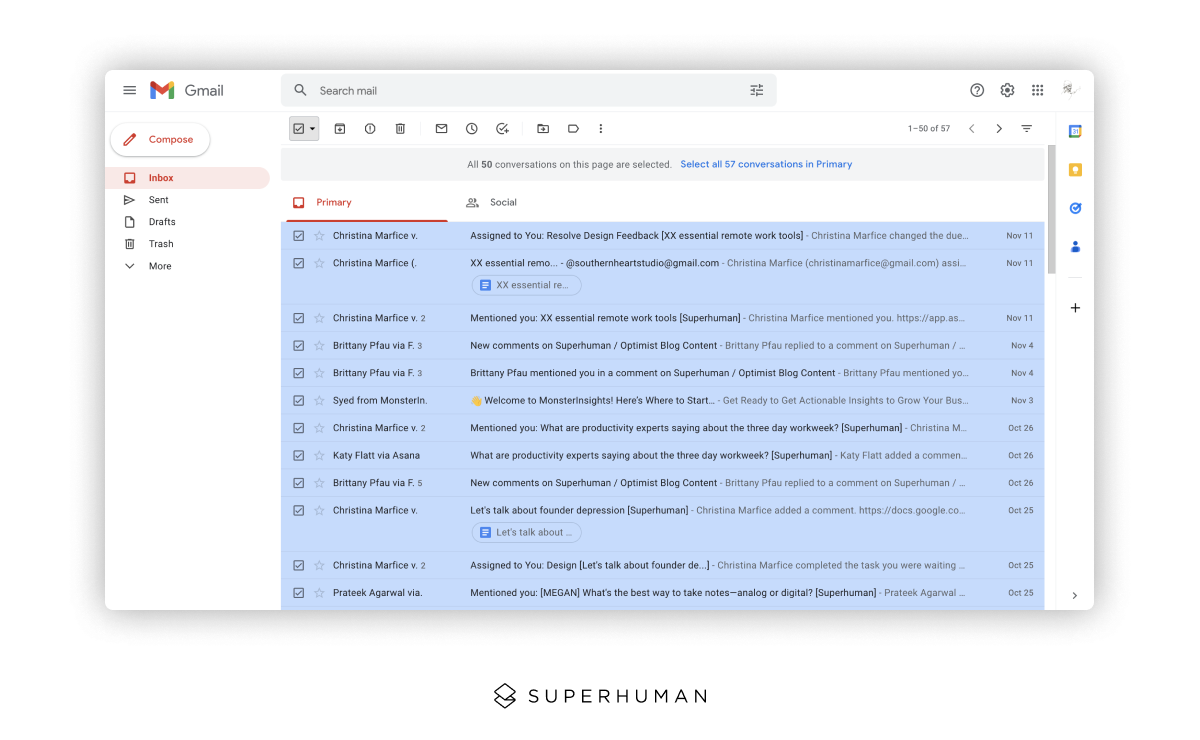Open Google Keep side panel icon

[1075, 170]
